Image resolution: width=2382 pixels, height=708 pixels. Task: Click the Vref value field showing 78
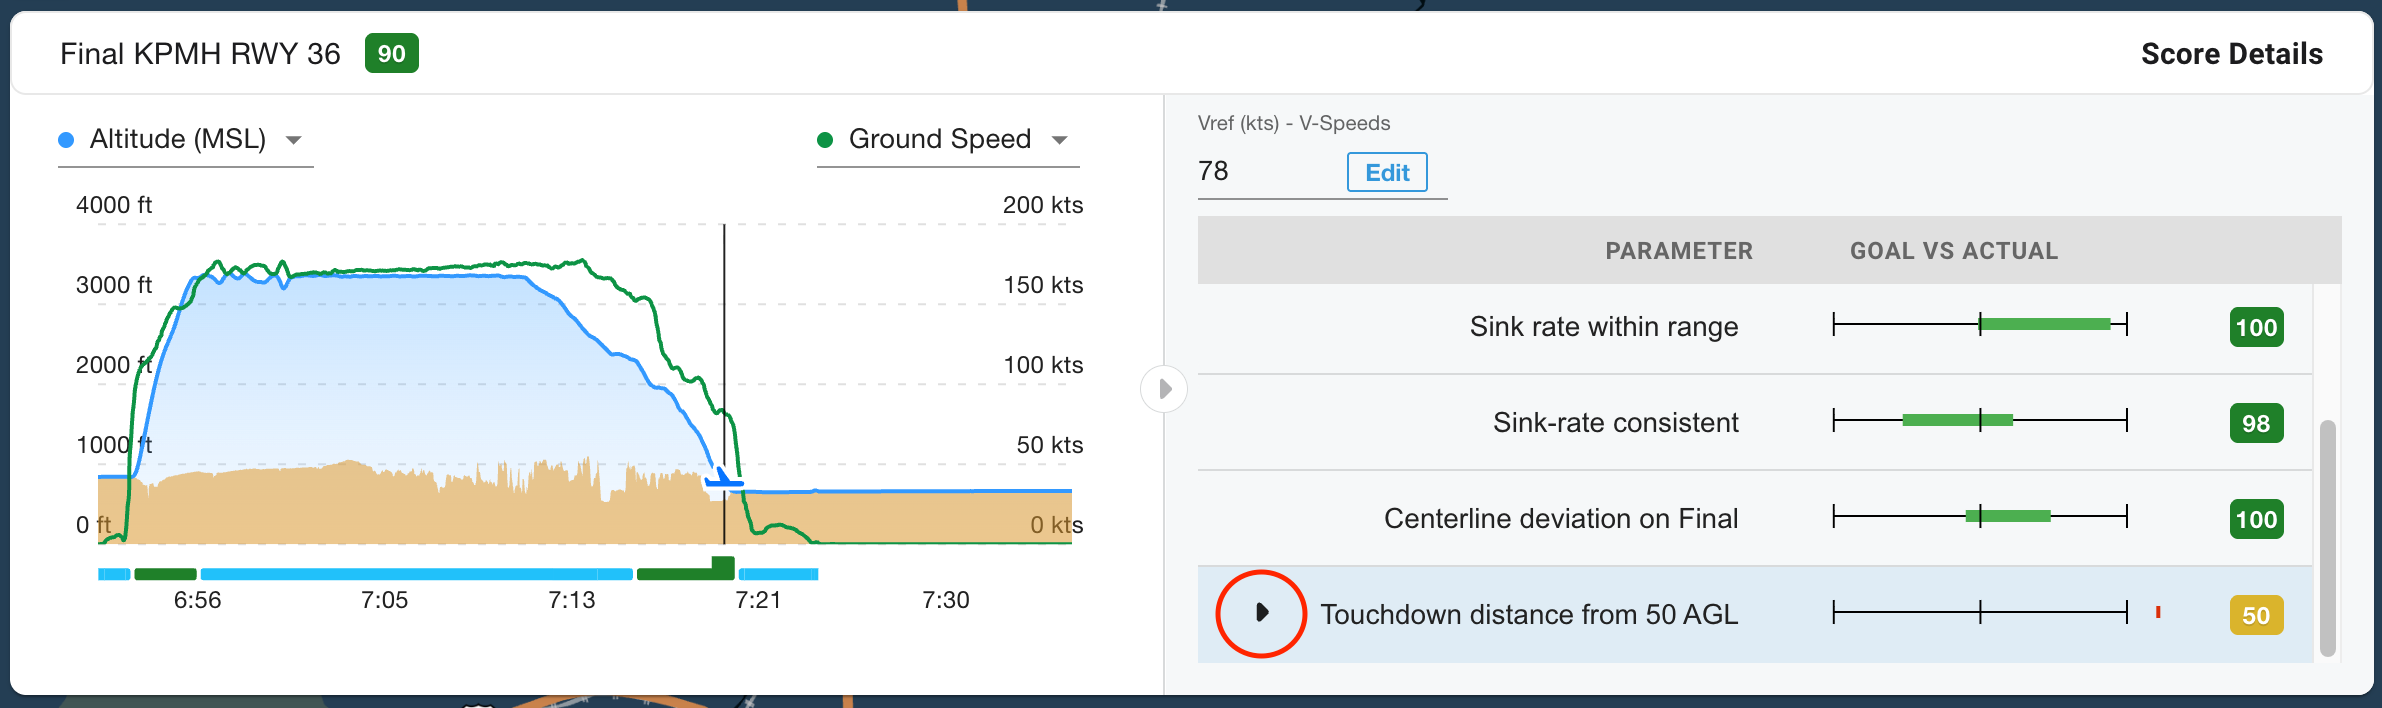click(1260, 171)
